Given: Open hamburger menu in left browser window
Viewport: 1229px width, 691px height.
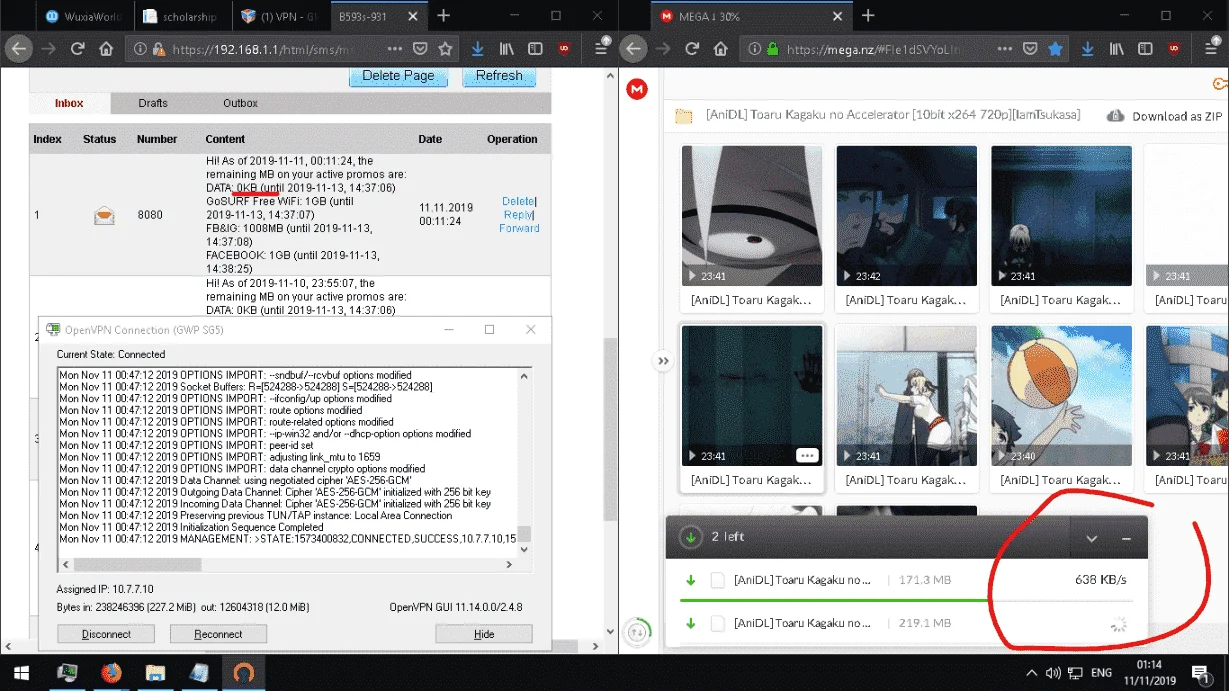Looking at the screenshot, I should click(x=602, y=49).
